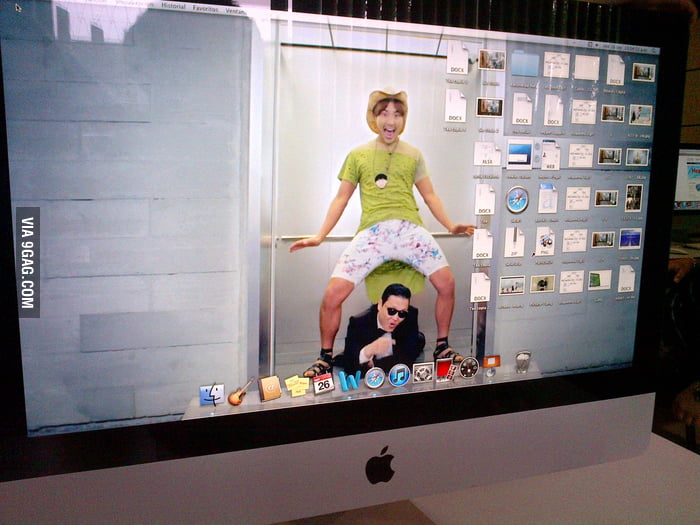Launch GarageBand guitar icon in dock
700x525 pixels.
239,392
